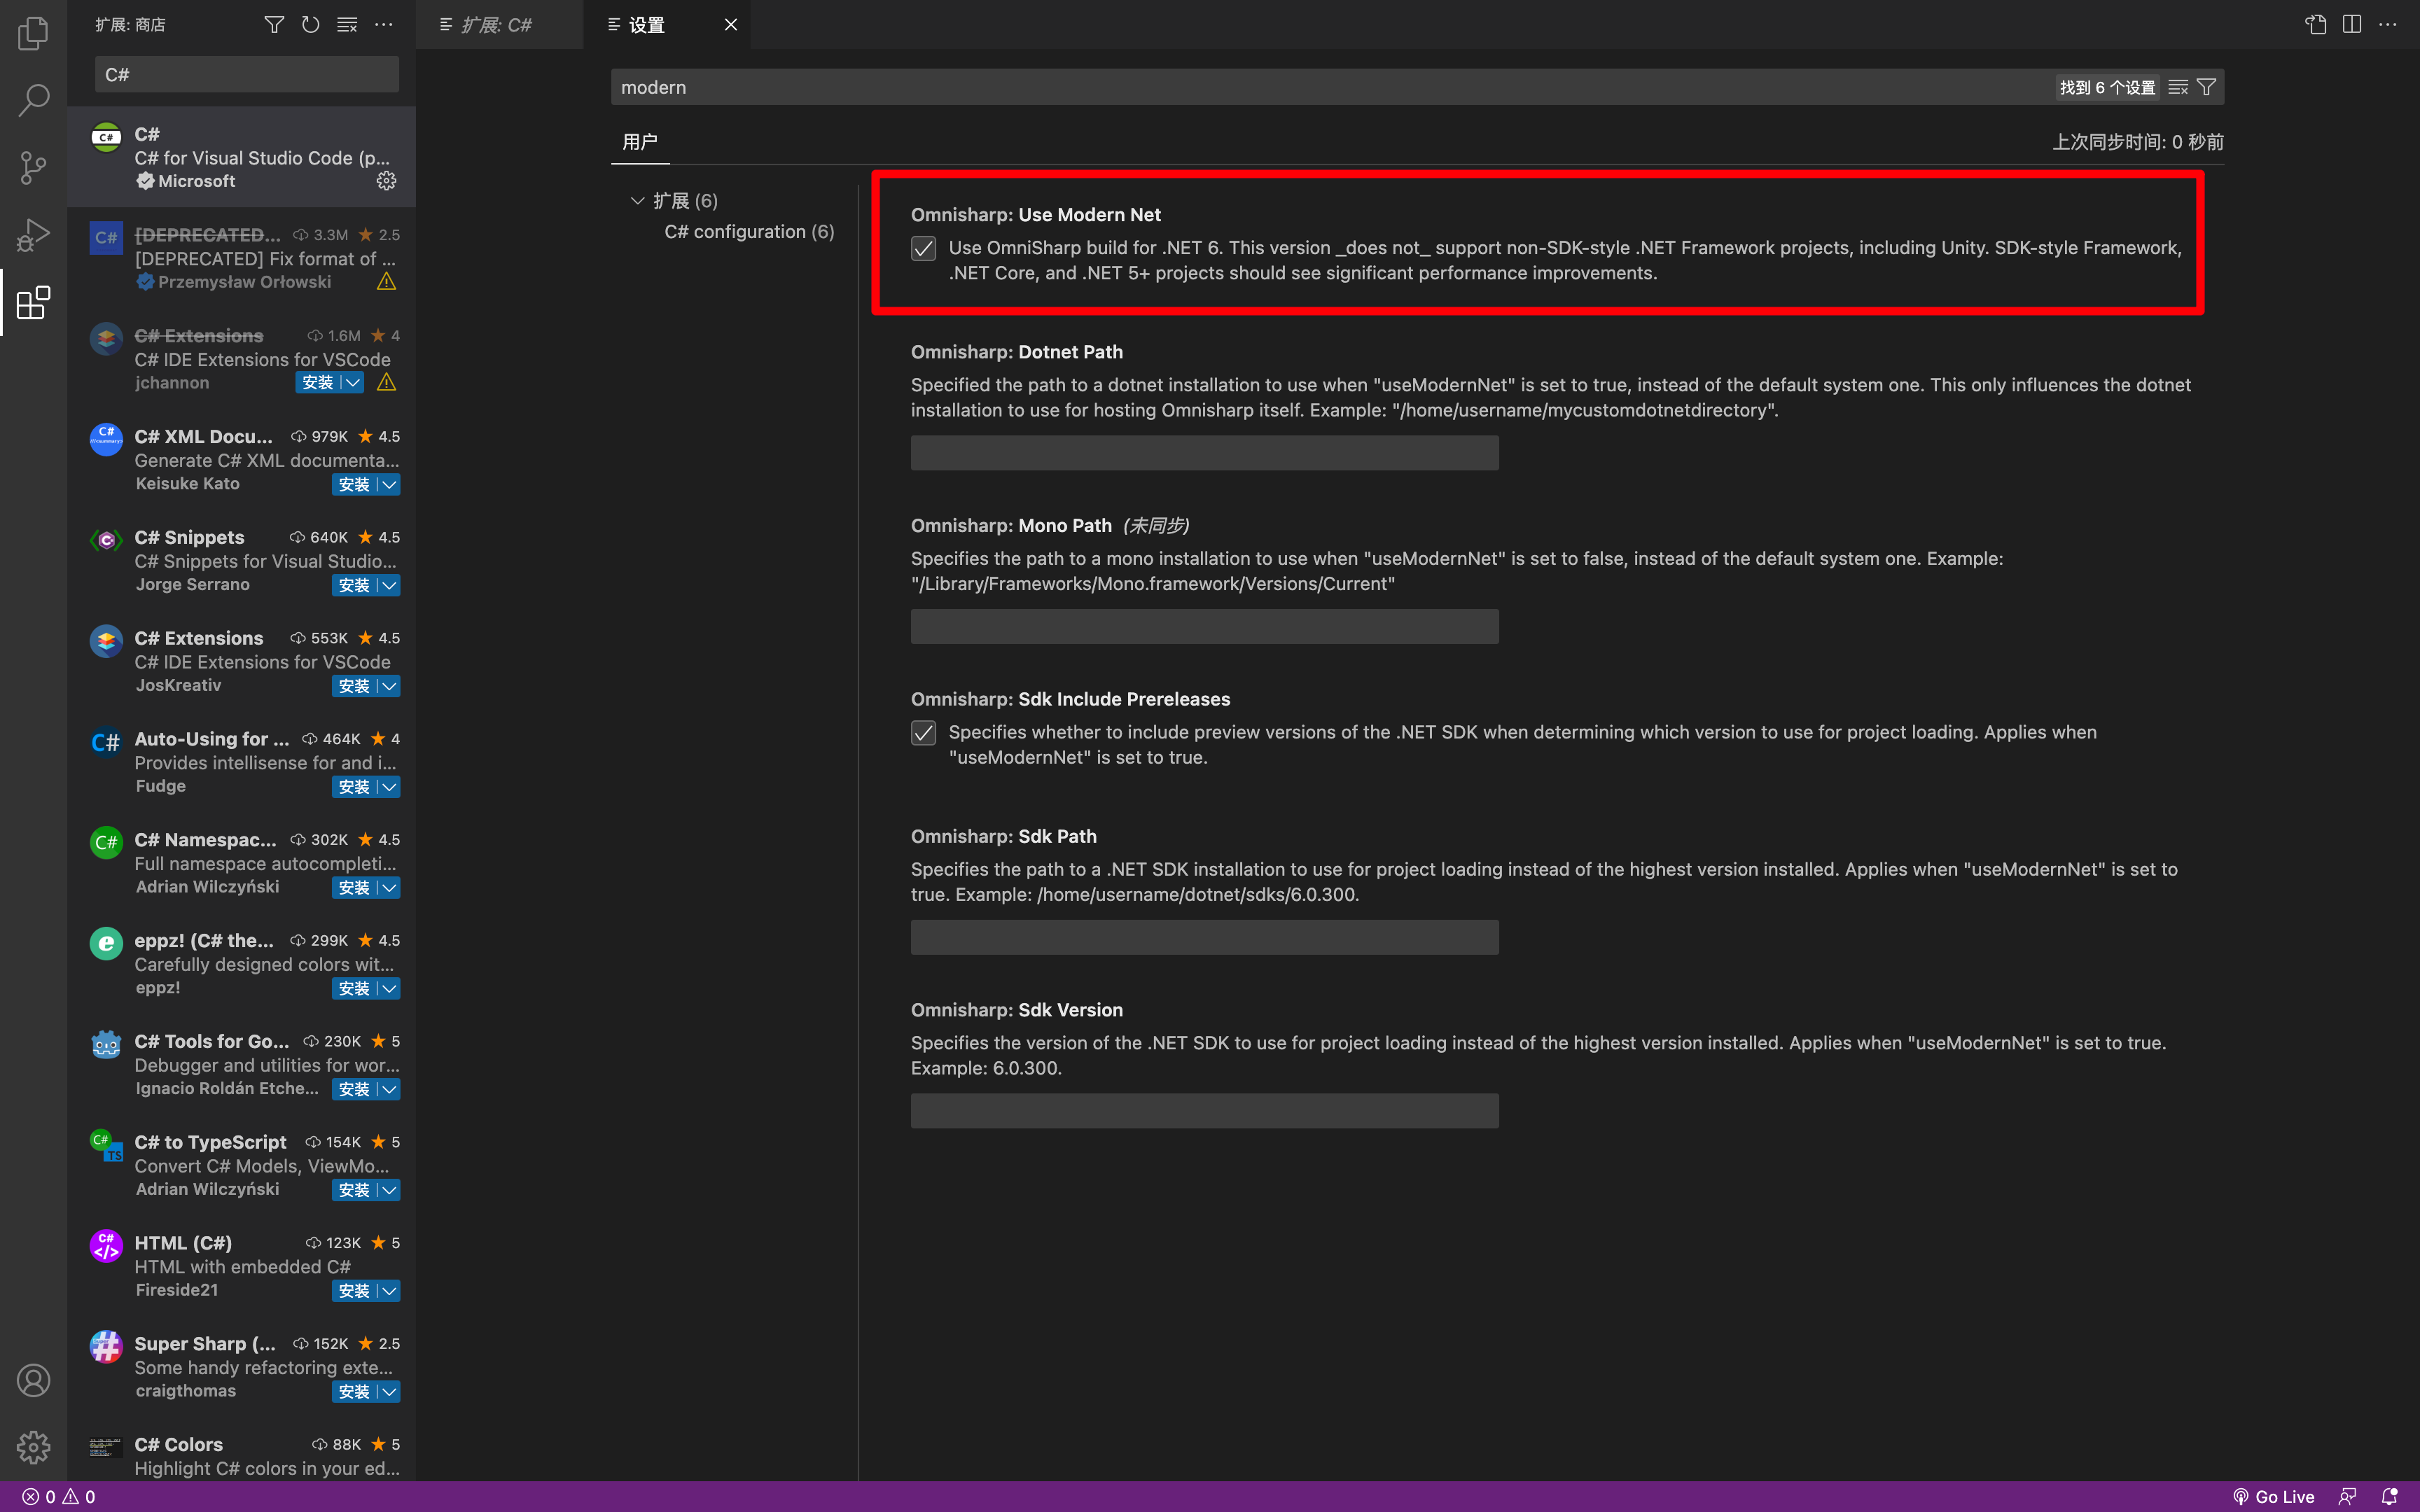Image resolution: width=2420 pixels, height=1512 pixels.
Task: Open manage gear for C# extension
Action: (x=386, y=180)
